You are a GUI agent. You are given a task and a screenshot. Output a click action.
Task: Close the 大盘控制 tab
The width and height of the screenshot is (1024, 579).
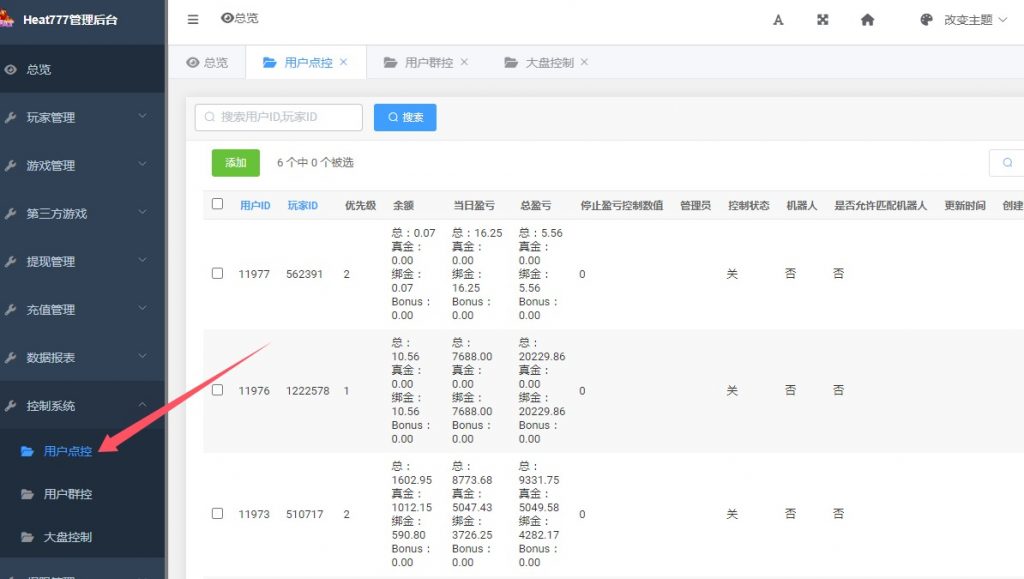coord(584,62)
